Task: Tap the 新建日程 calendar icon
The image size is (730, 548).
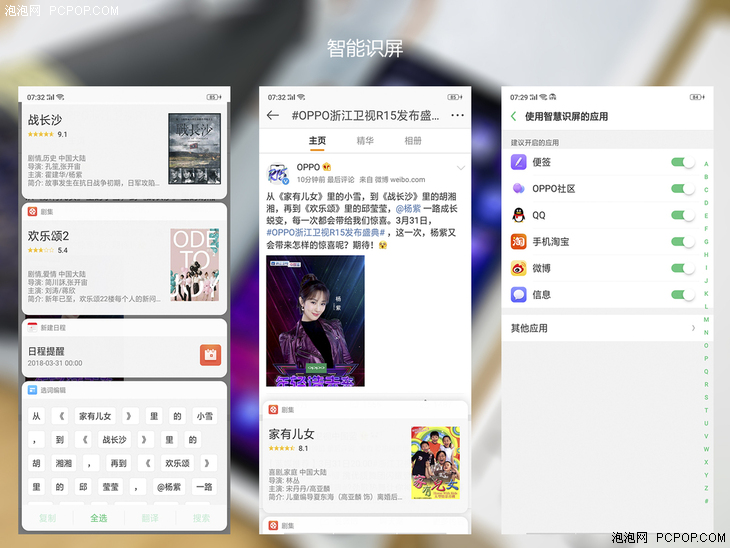Action: click(x=32, y=328)
